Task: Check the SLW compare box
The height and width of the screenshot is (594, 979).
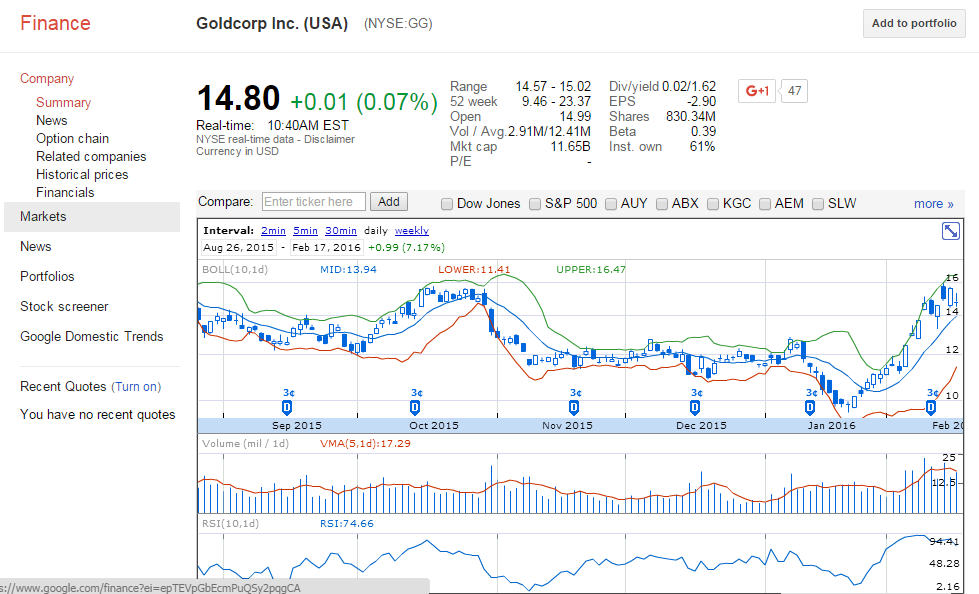Action: coord(818,204)
